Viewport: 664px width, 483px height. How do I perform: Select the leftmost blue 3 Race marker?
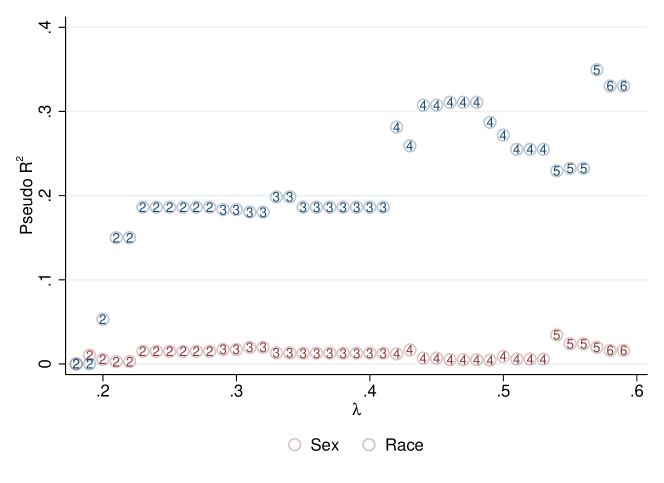point(223,210)
